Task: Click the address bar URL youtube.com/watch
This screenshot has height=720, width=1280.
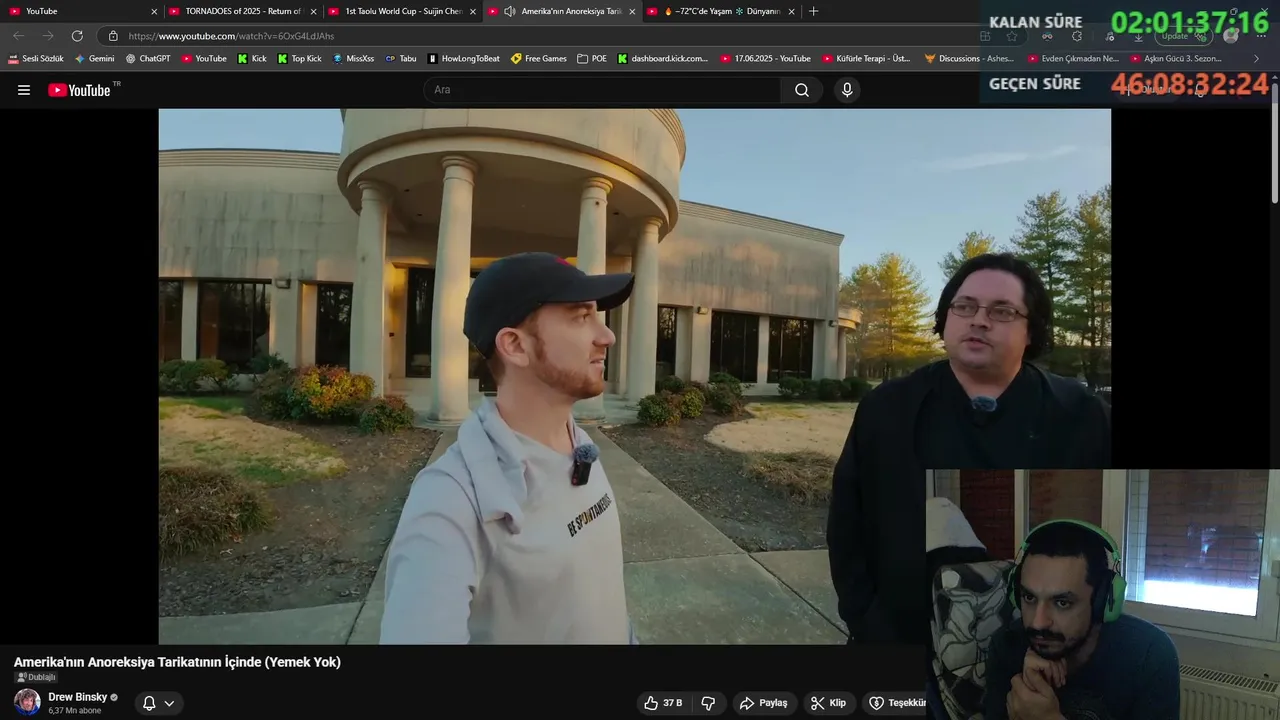Action: (x=231, y=36)
